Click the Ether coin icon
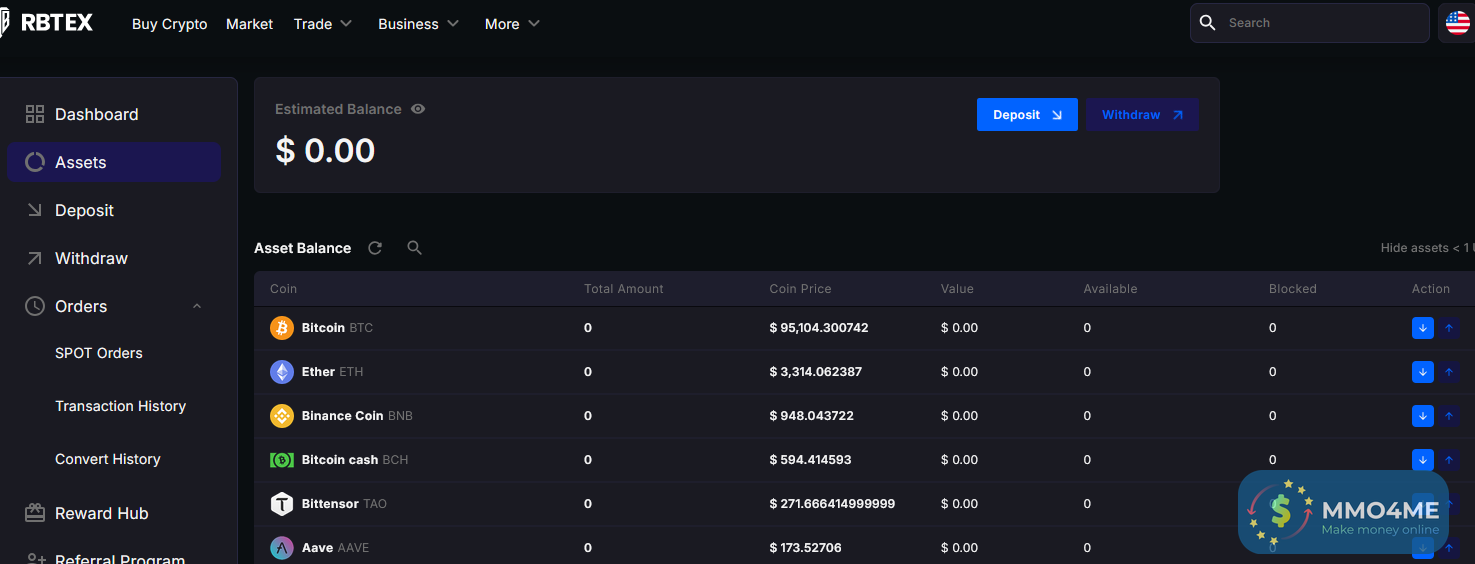The height and width of the screenshot is (564, 1475). (x=282, y=372)
